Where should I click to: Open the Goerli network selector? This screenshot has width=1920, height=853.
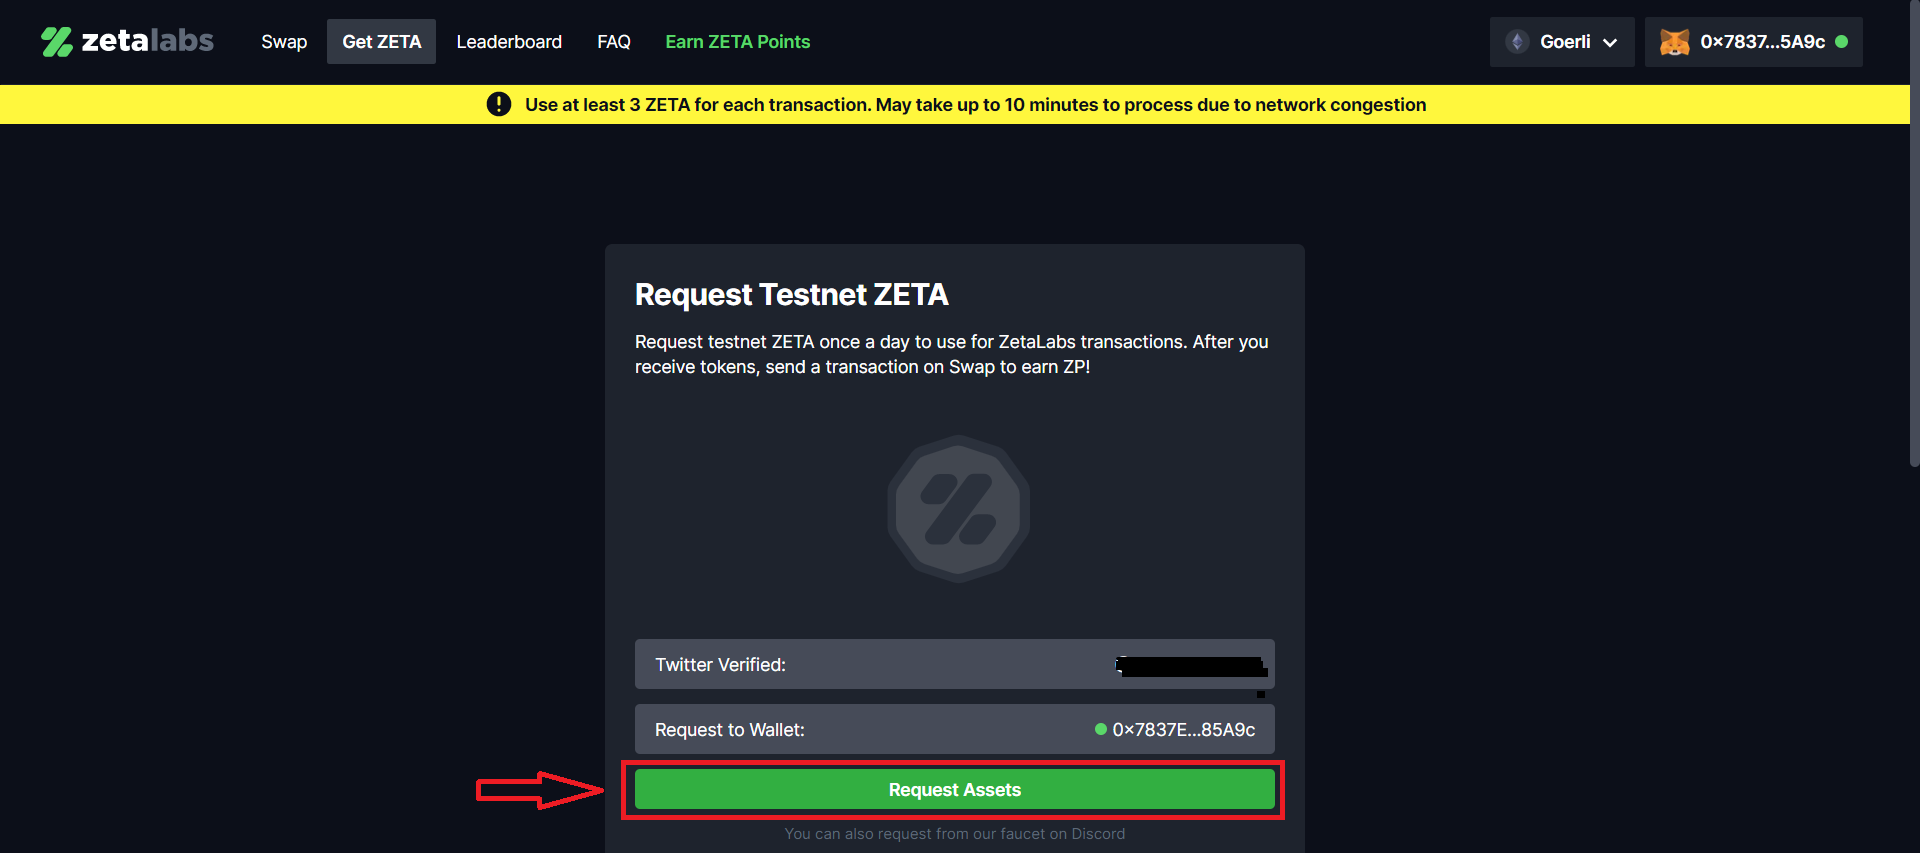1562,42
